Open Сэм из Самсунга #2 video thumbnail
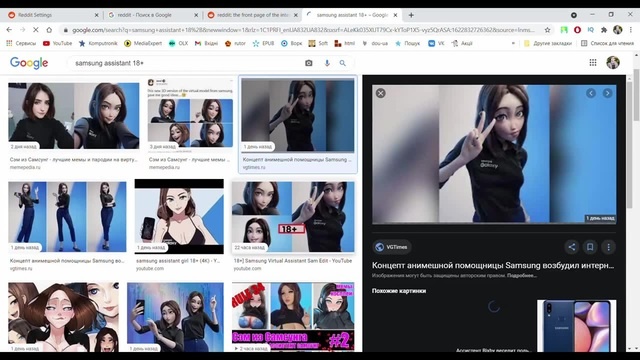 [x=293, y=317]
